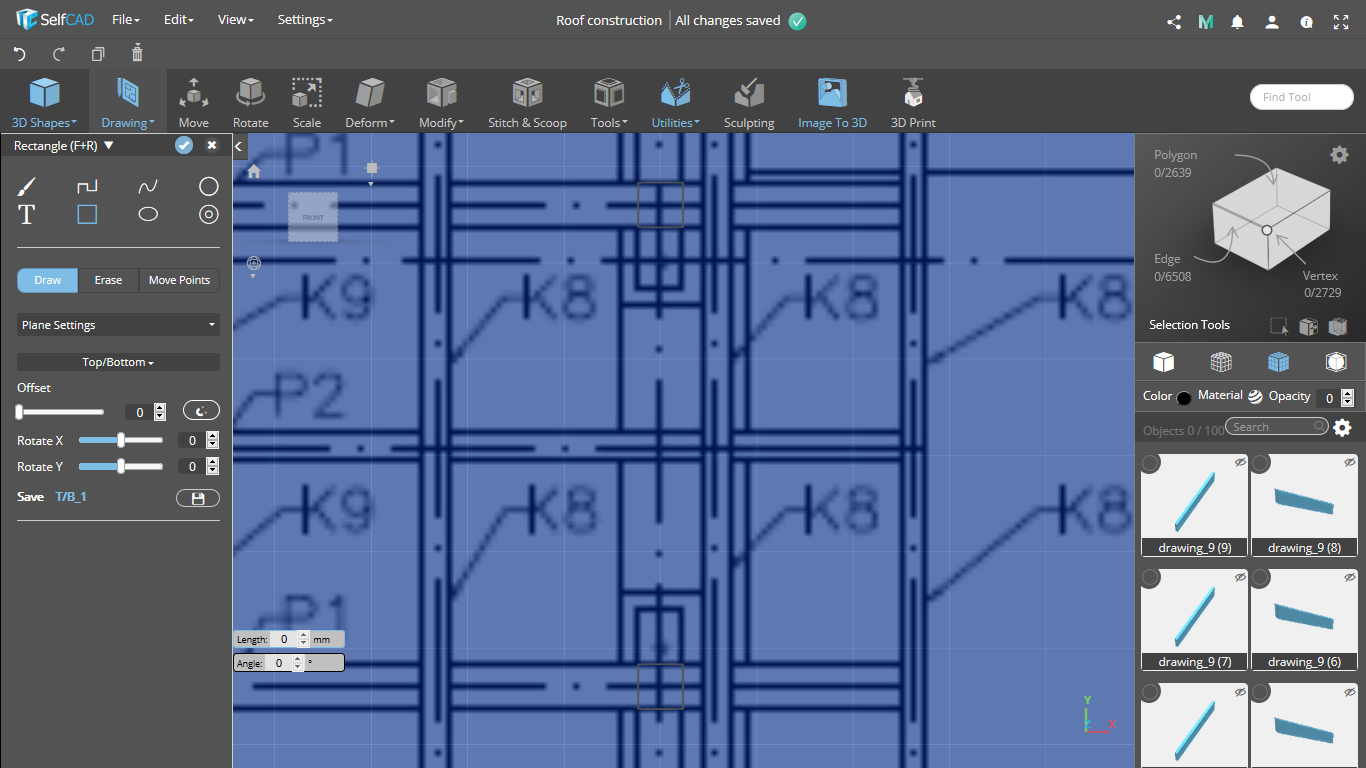Open the Color swatch picker
The image size is (1366, 768).
tap(1184, 397)
